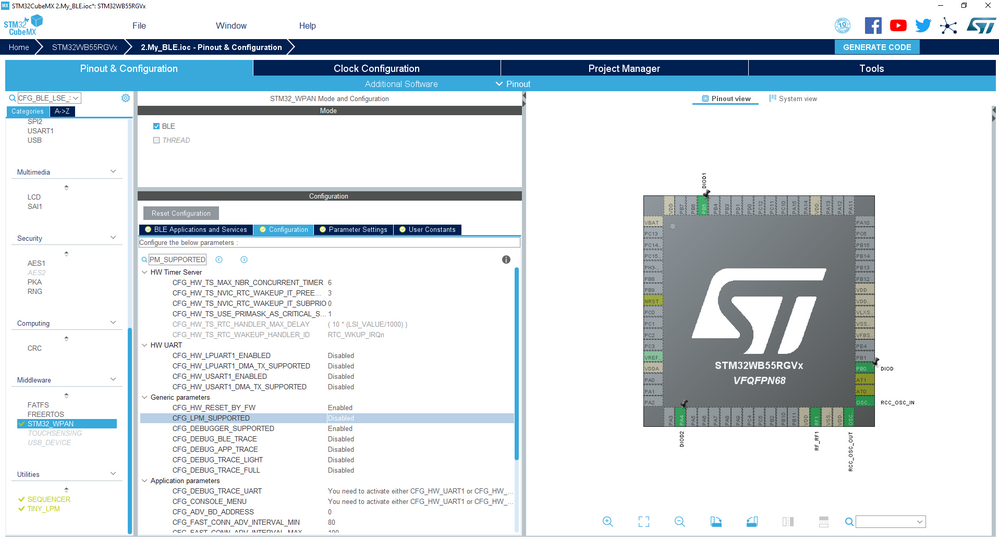
Task: Collapse the HW Timer Server group
Action: tap(145, 272)
